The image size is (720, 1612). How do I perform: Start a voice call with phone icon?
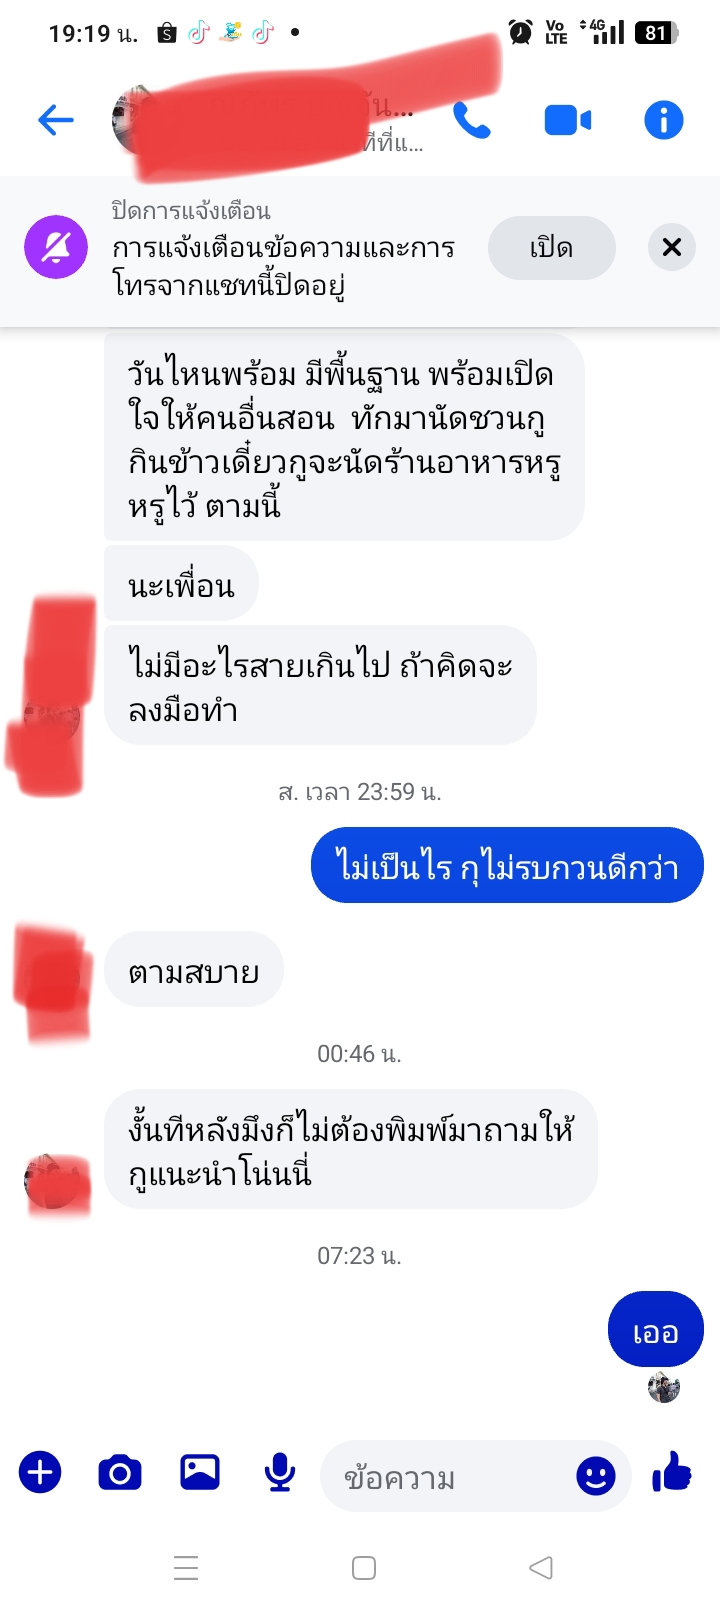click(472, 121)
